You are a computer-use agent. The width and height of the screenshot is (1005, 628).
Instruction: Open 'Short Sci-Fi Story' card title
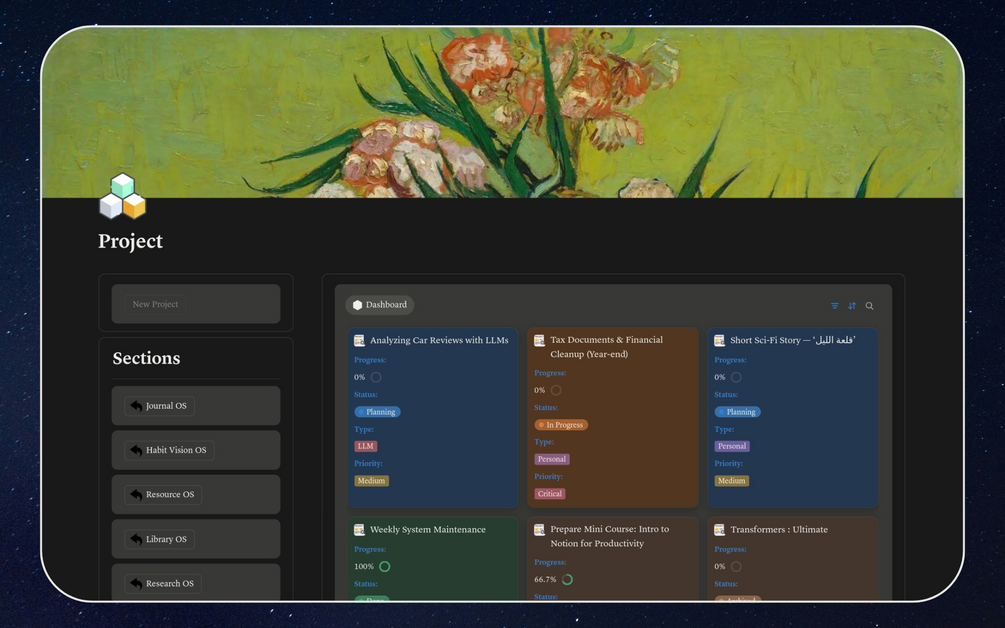click(x=793, y=340)
